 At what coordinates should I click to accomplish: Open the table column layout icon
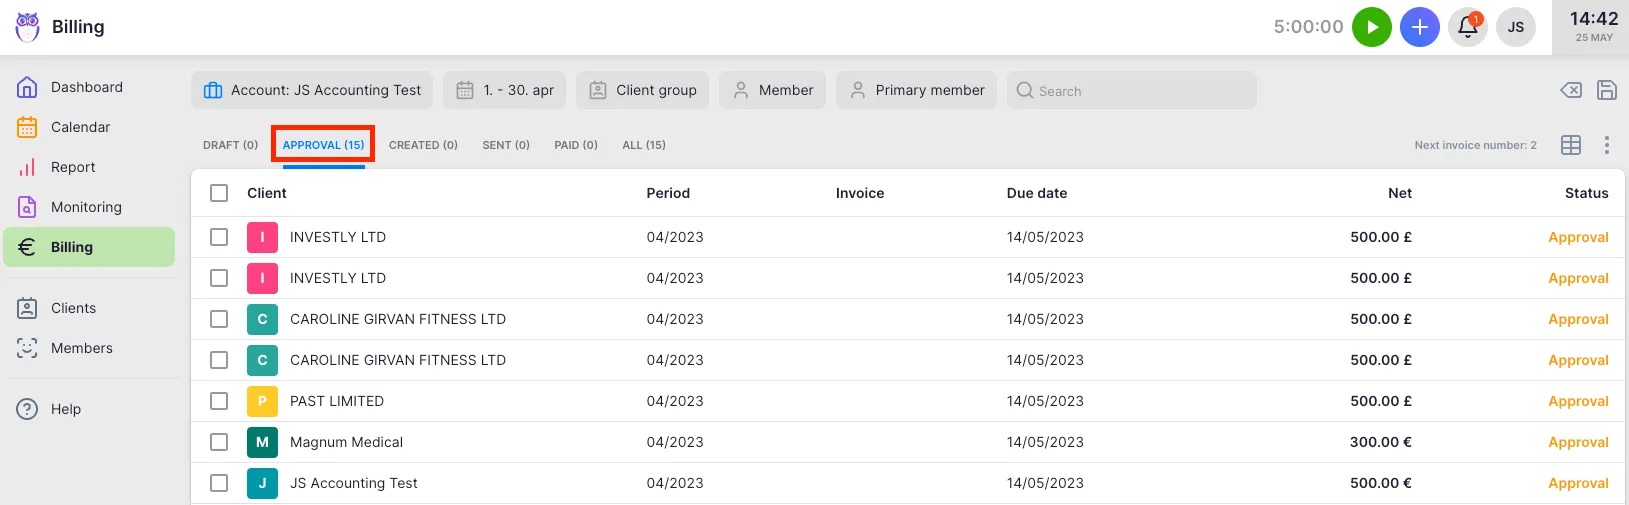1570,145
